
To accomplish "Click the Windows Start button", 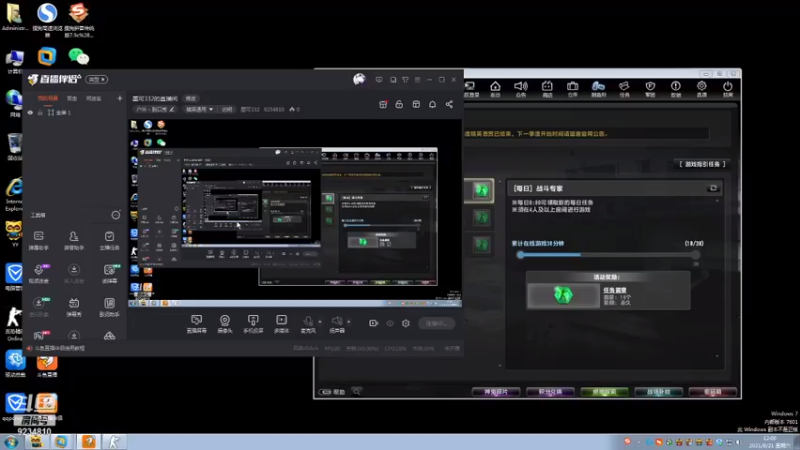I will pos(11,442).
